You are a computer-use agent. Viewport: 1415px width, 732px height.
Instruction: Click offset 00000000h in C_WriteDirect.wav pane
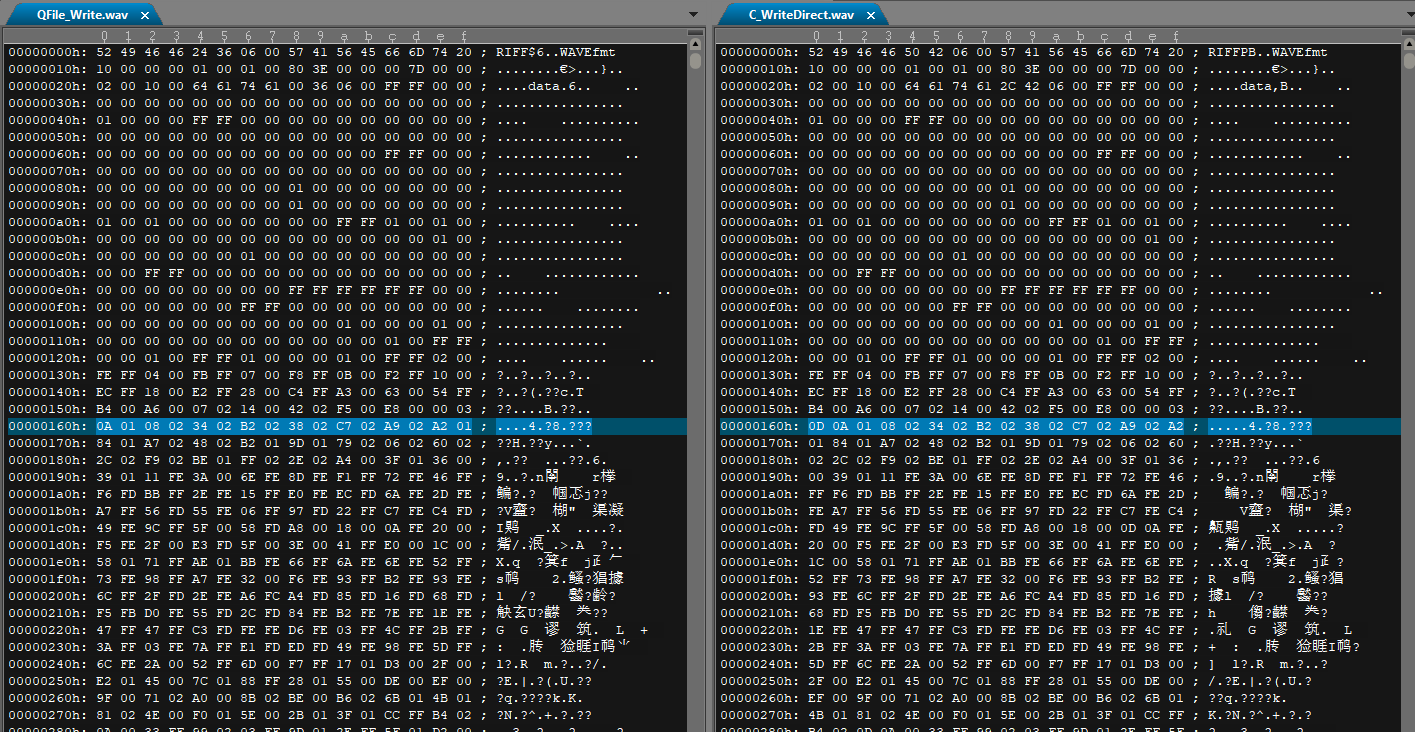coord(761,52)
